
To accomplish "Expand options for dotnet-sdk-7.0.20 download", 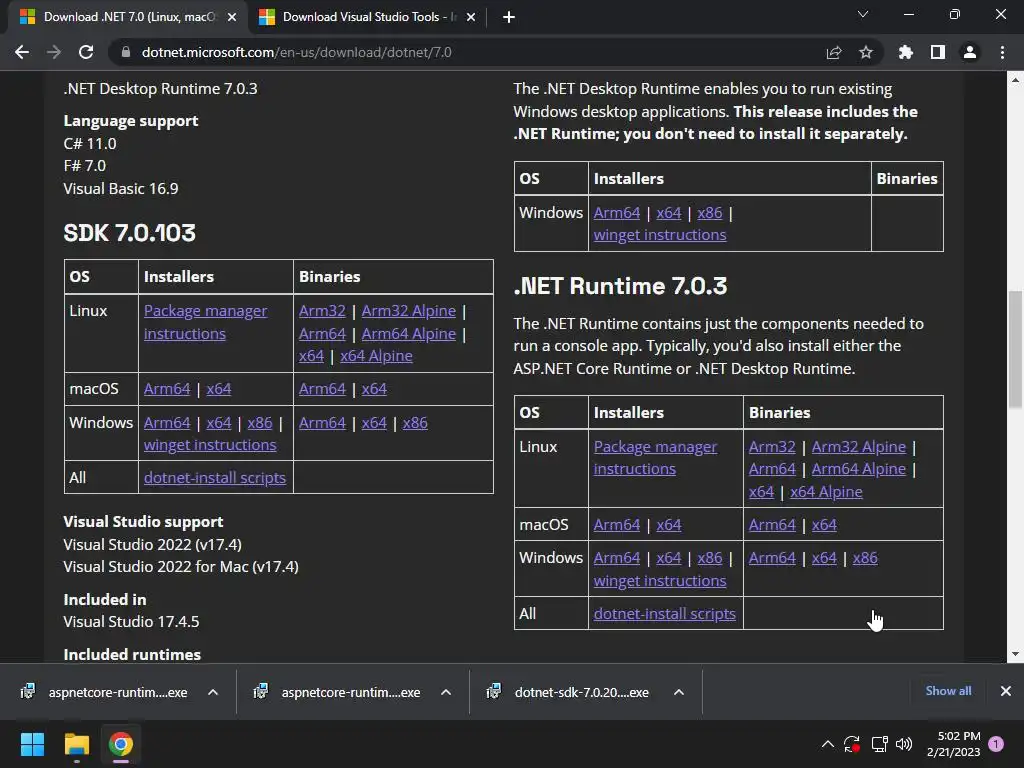I will point(679,692).
